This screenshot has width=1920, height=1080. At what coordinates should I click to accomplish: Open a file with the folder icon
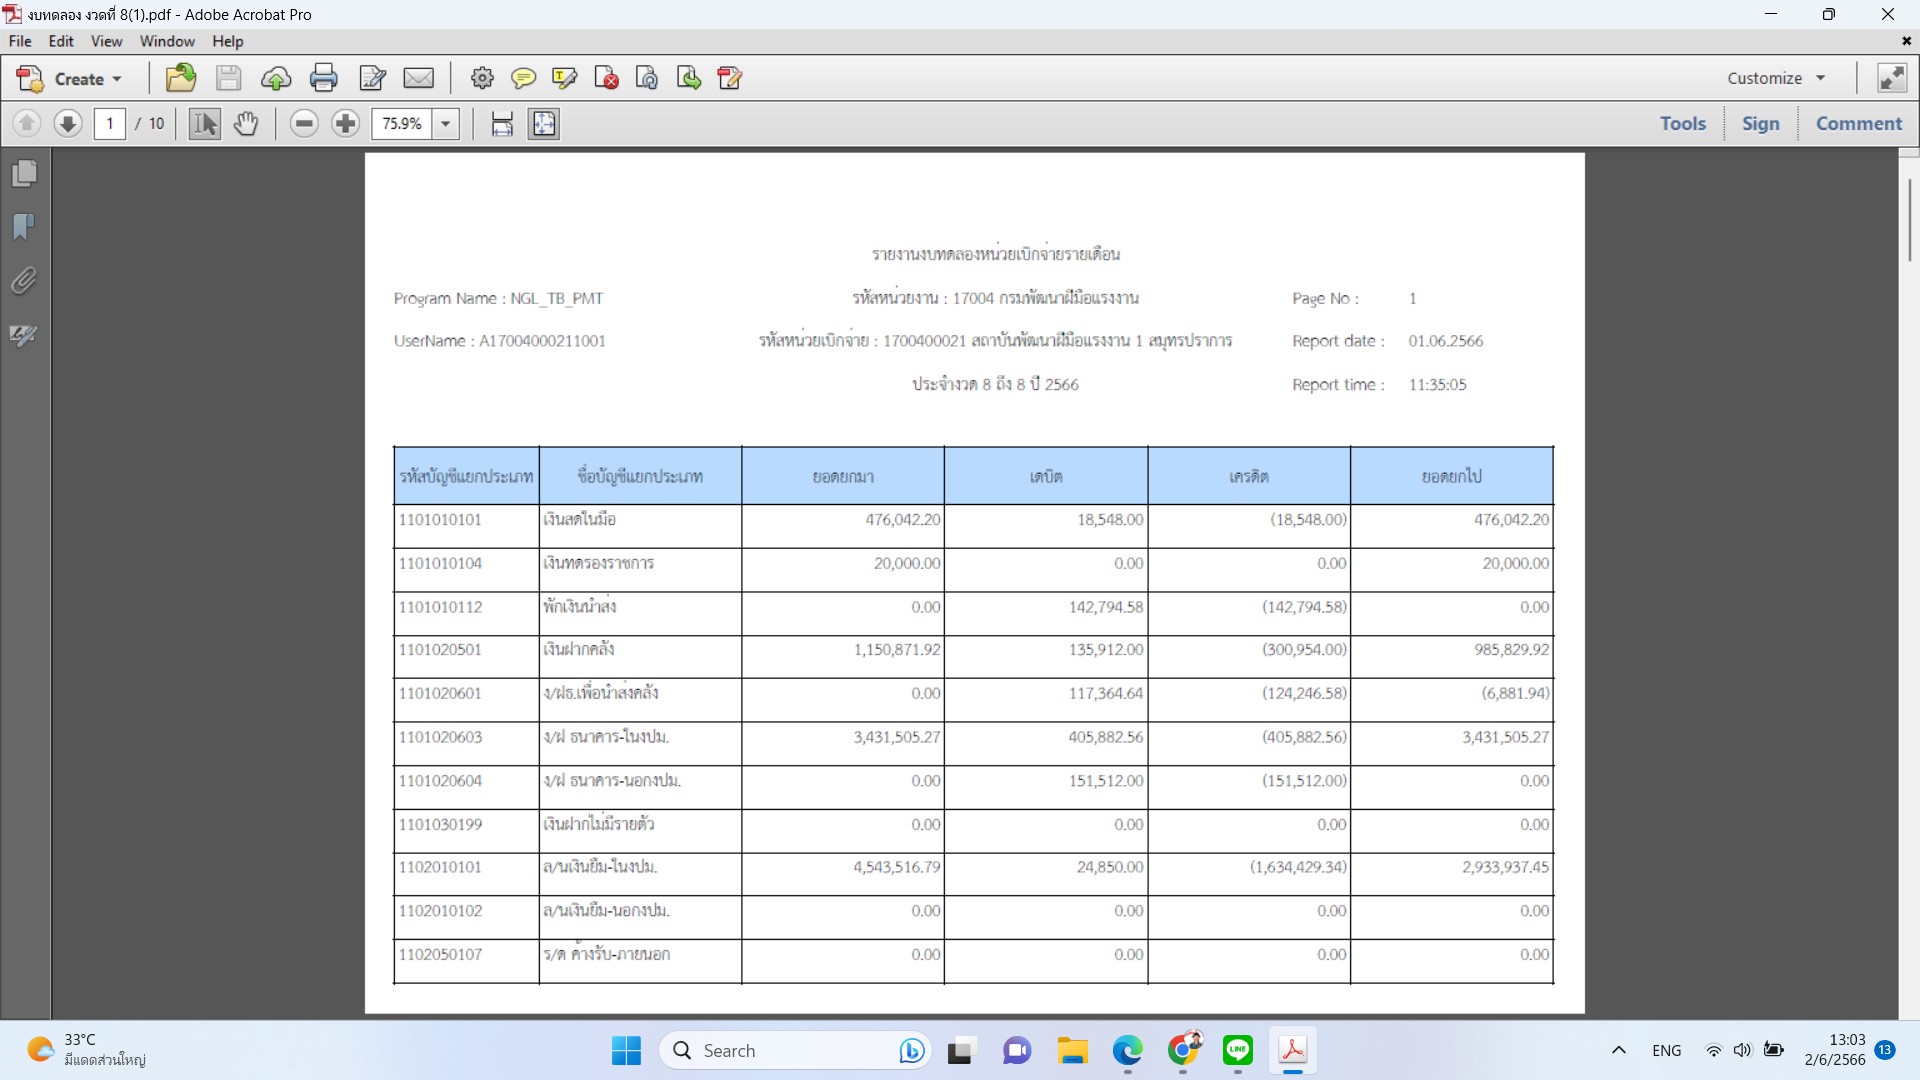point(181,78)
